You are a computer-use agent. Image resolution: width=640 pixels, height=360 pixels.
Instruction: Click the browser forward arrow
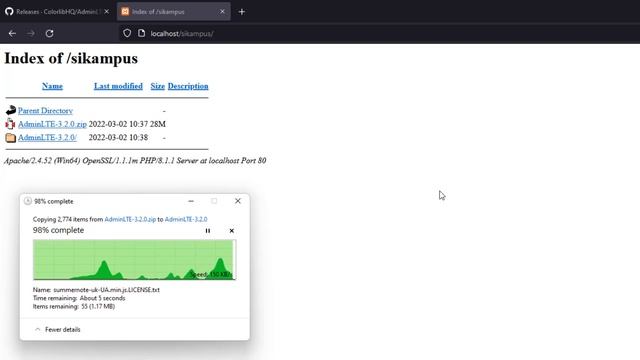(31, 33)
